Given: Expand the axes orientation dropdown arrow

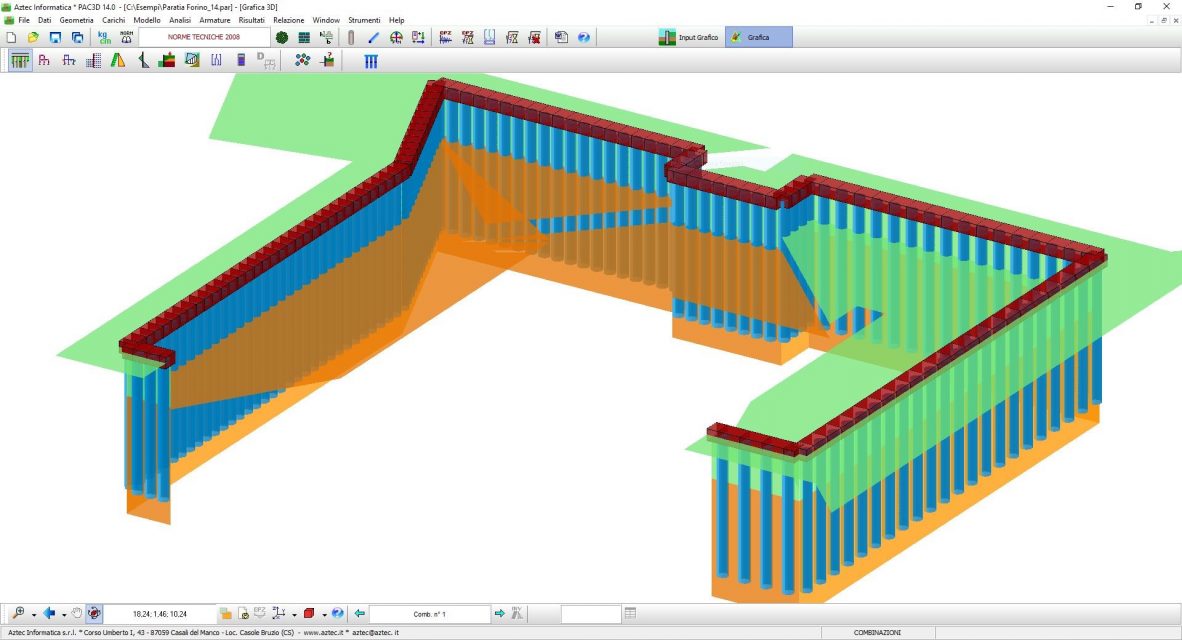Looking at the screenshot, I should (294, 614).
